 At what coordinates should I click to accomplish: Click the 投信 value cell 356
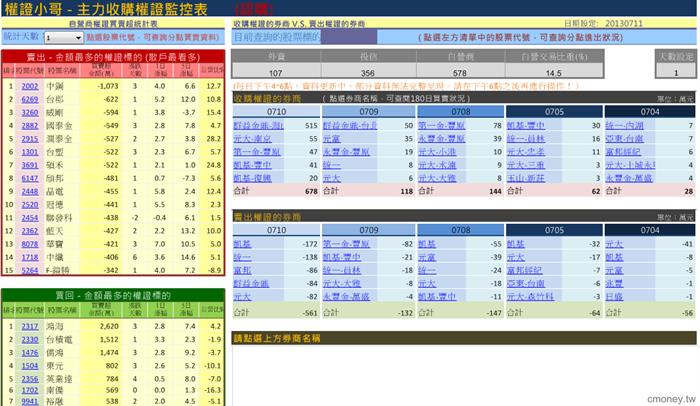368,71
